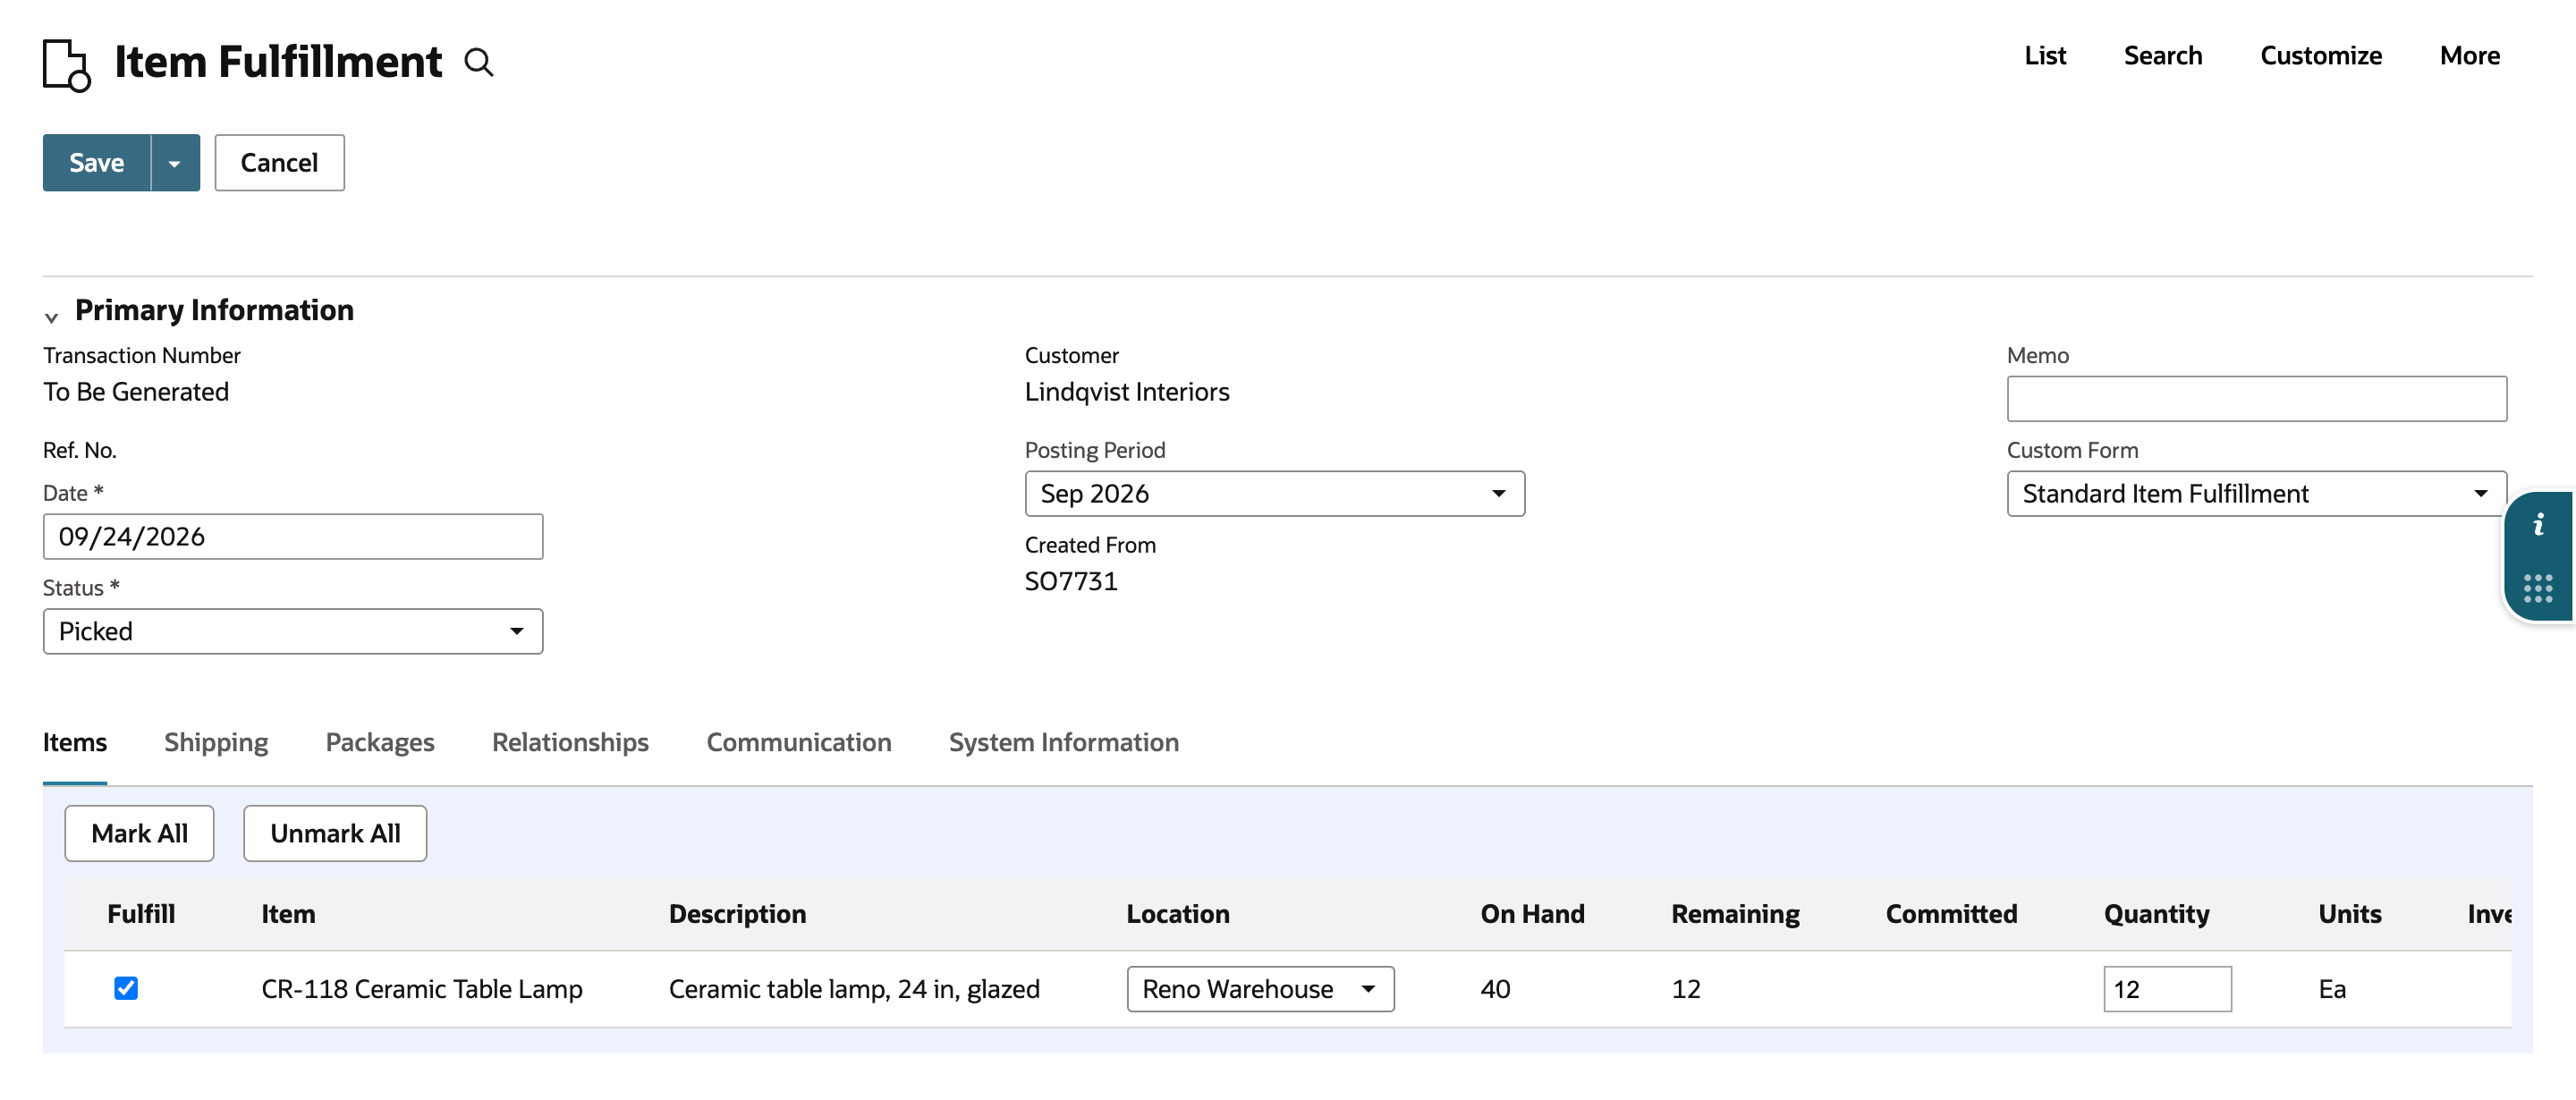Image resolution: width=2576 pixels, height=1100 pixels.
Task: Uncheck Fulfill for CR-118 Ceramic Table Lamp
Action: 126,988
